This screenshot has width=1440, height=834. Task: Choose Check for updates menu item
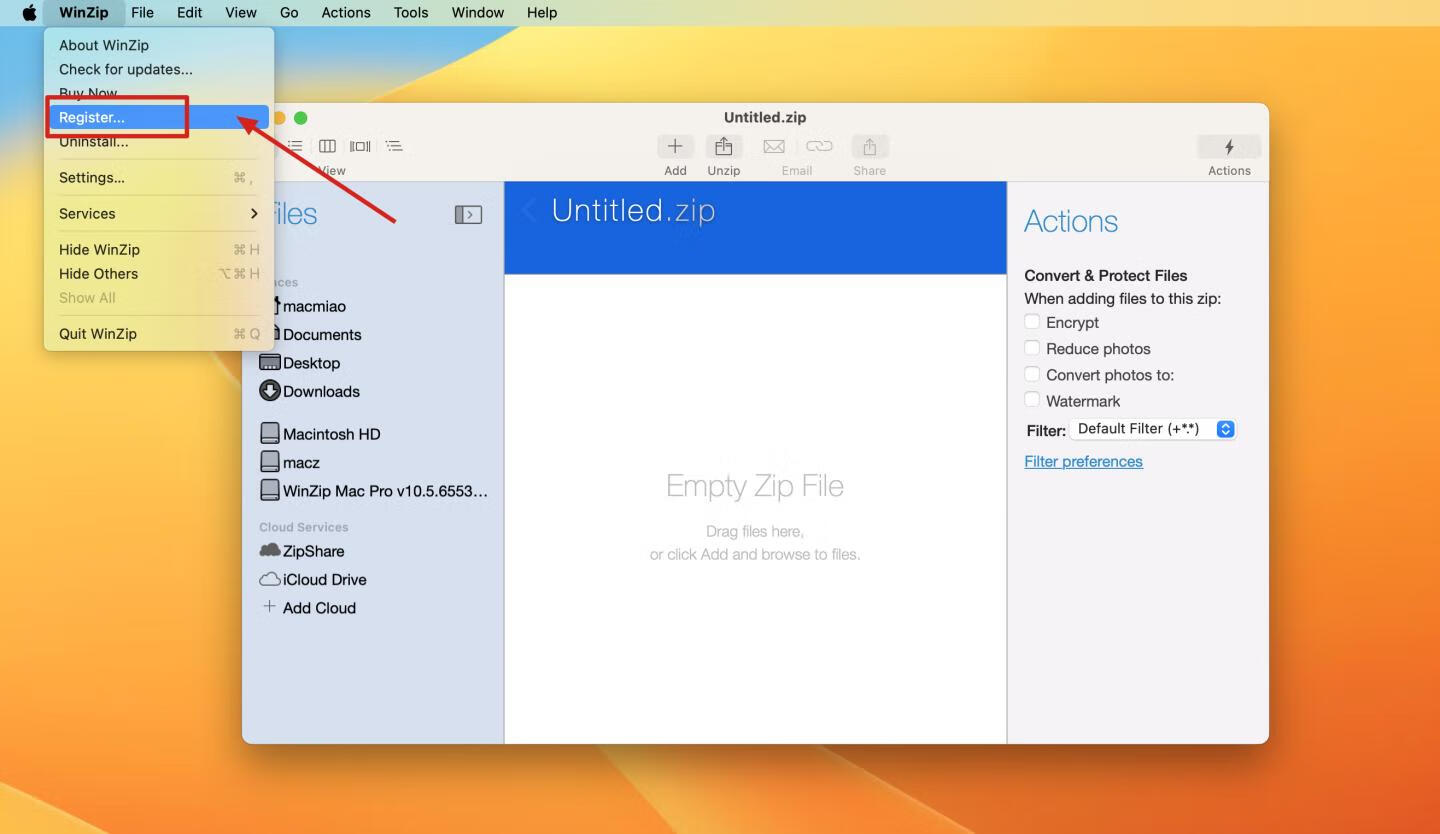159,69
